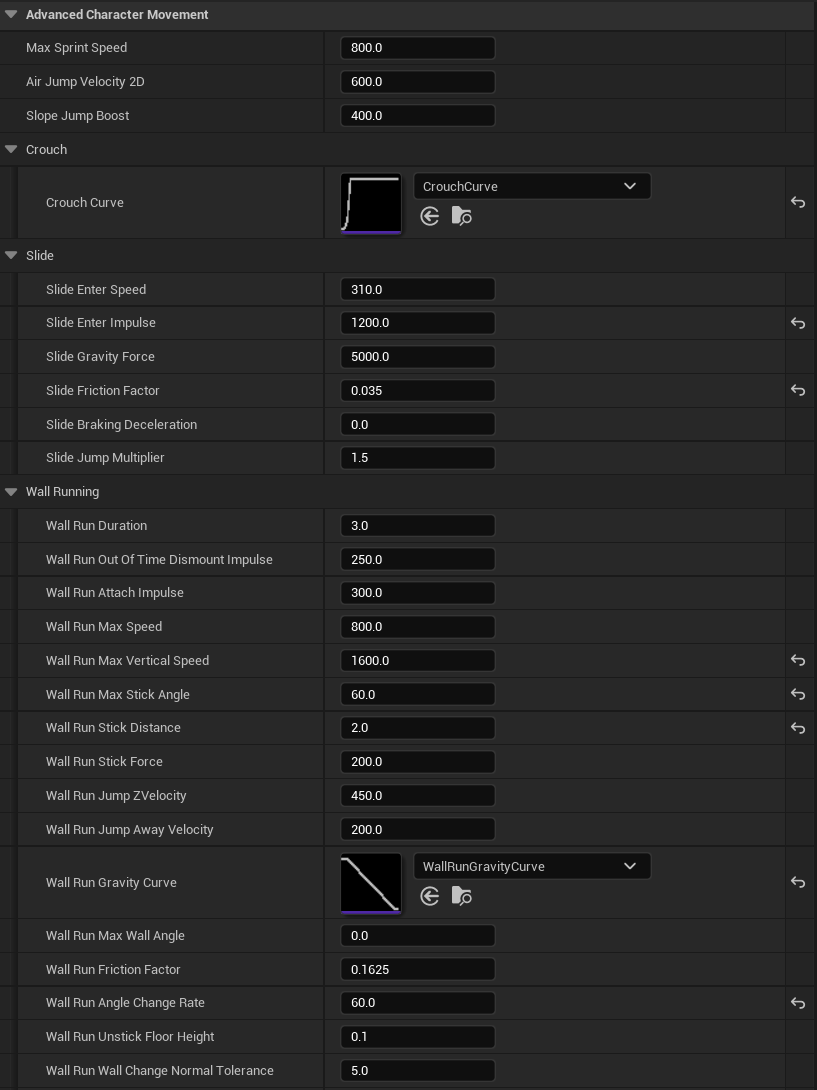Edit the Wall Run Duration value
Image resolution: width=817 pixels, height=1090 pixels.
coord(417,526)
